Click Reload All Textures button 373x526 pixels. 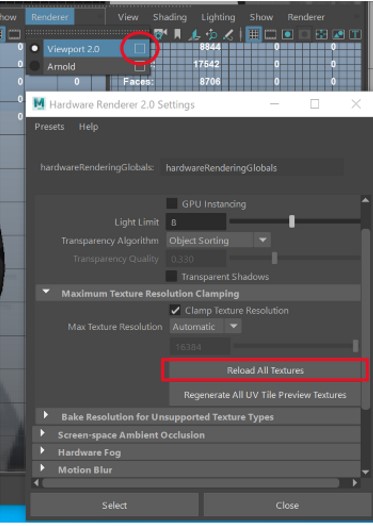pyautogui.click(x=265, y=370)
